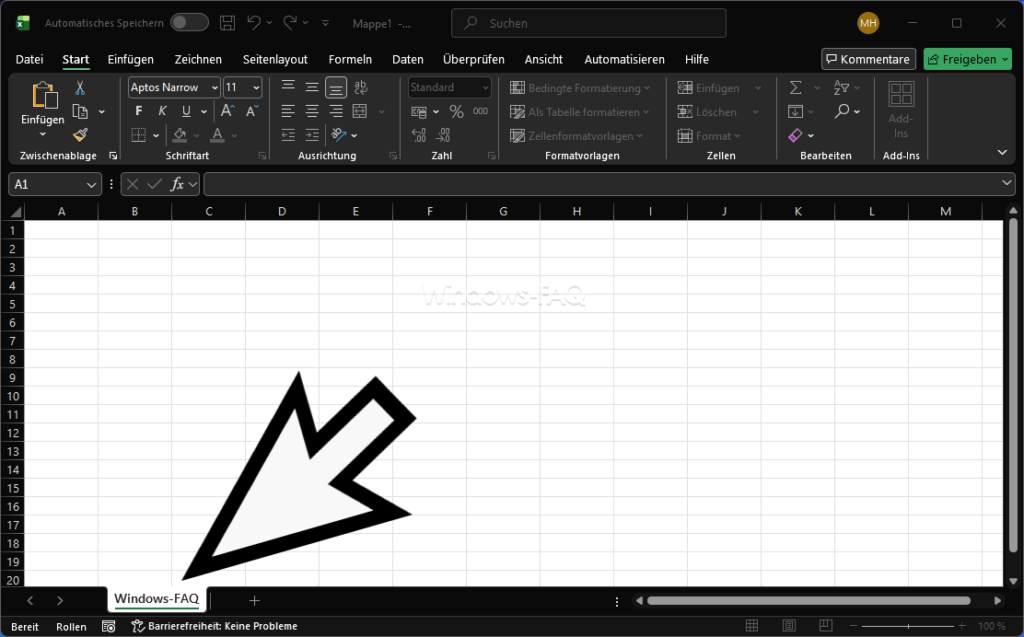This screenshot has width=1024, height=637.
Task: Click the cell borders icon
Action: tap(138, 135)
